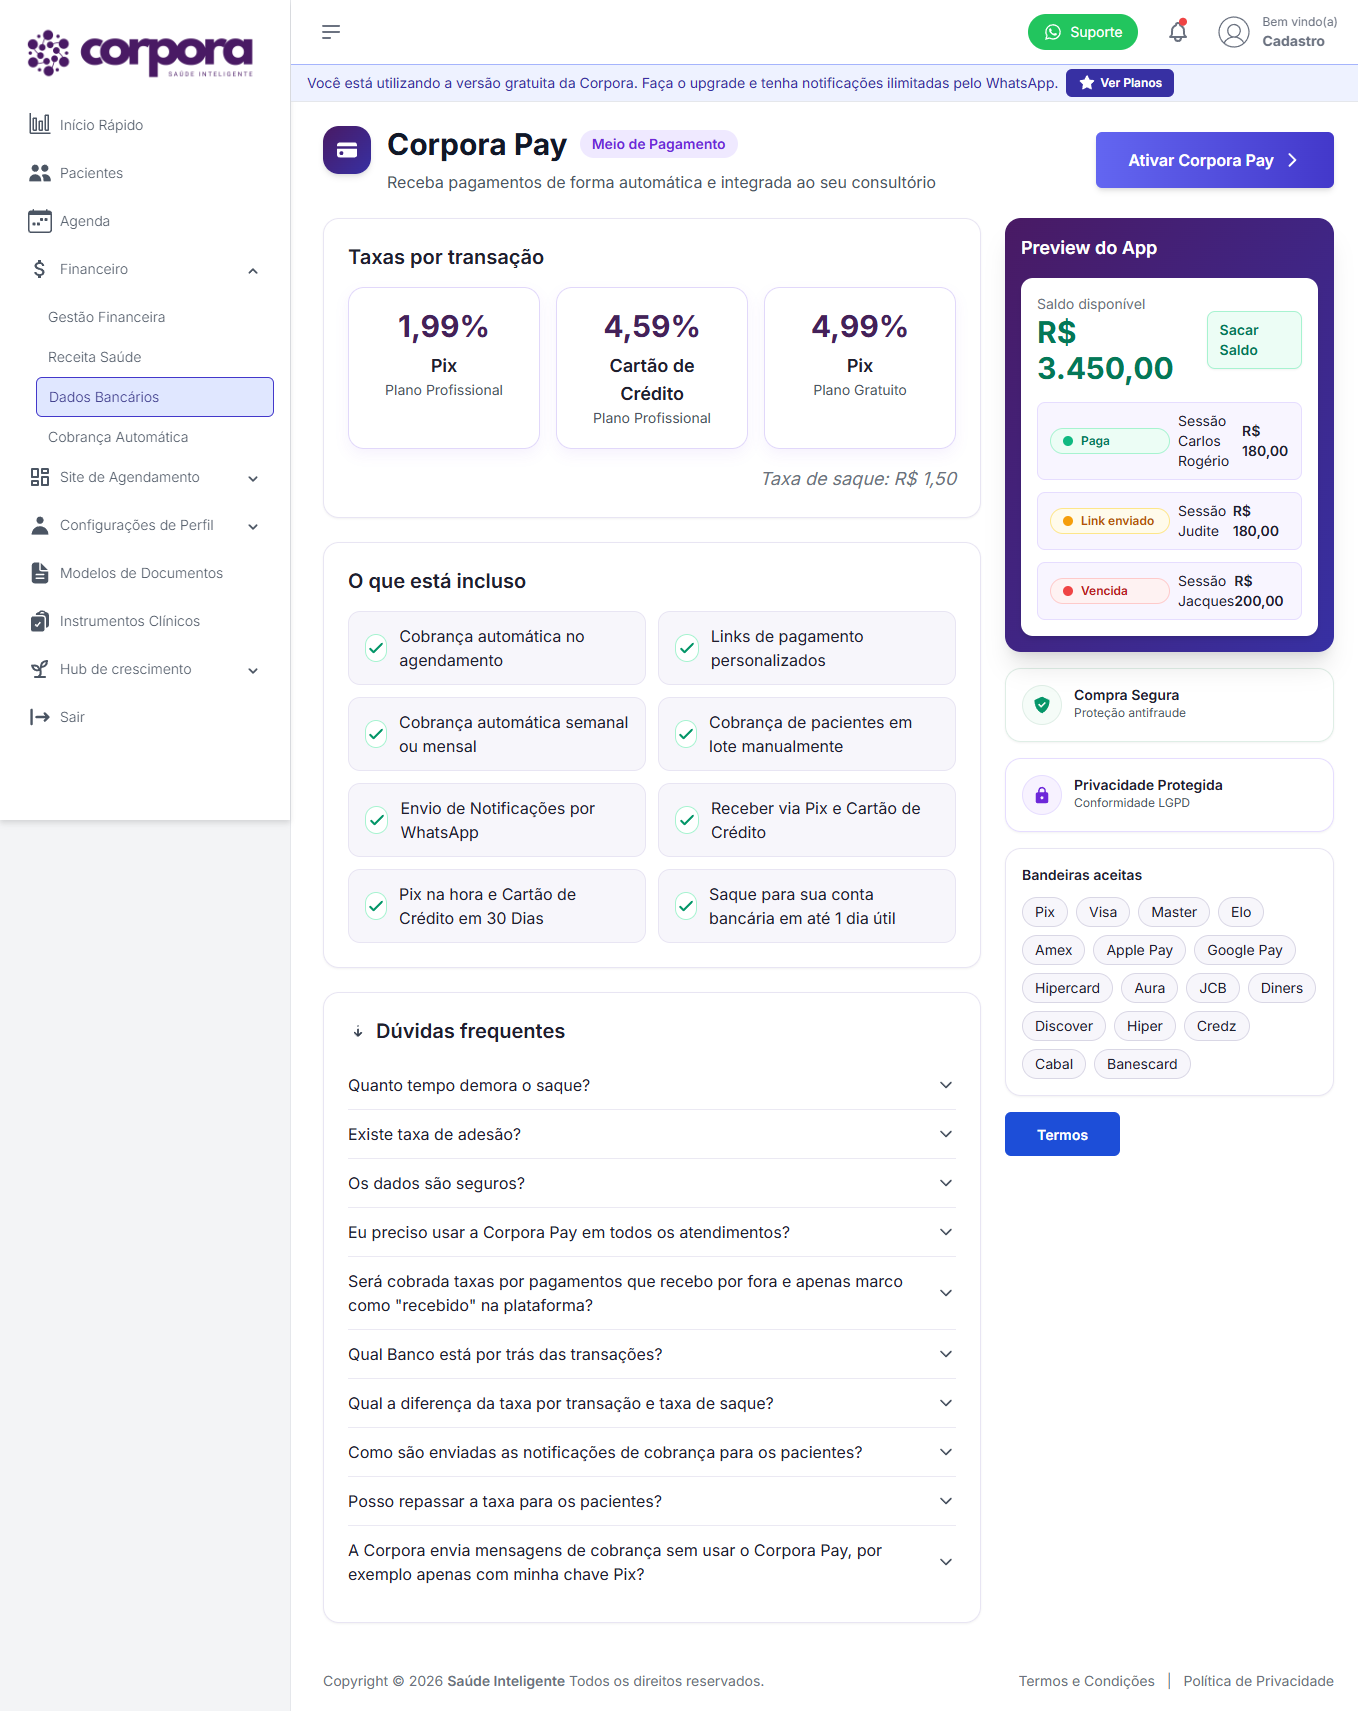Image resolution: width=1358 pixels, height=1711 pixels.
Task: Click the Sacar Saldo button in preview
Action: click(1254, 340)
